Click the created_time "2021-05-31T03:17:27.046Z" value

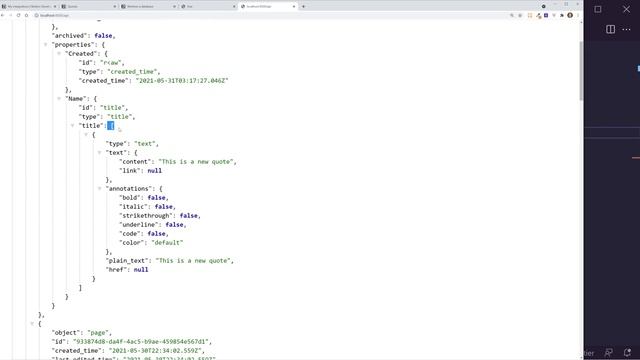tap(182, 80)
